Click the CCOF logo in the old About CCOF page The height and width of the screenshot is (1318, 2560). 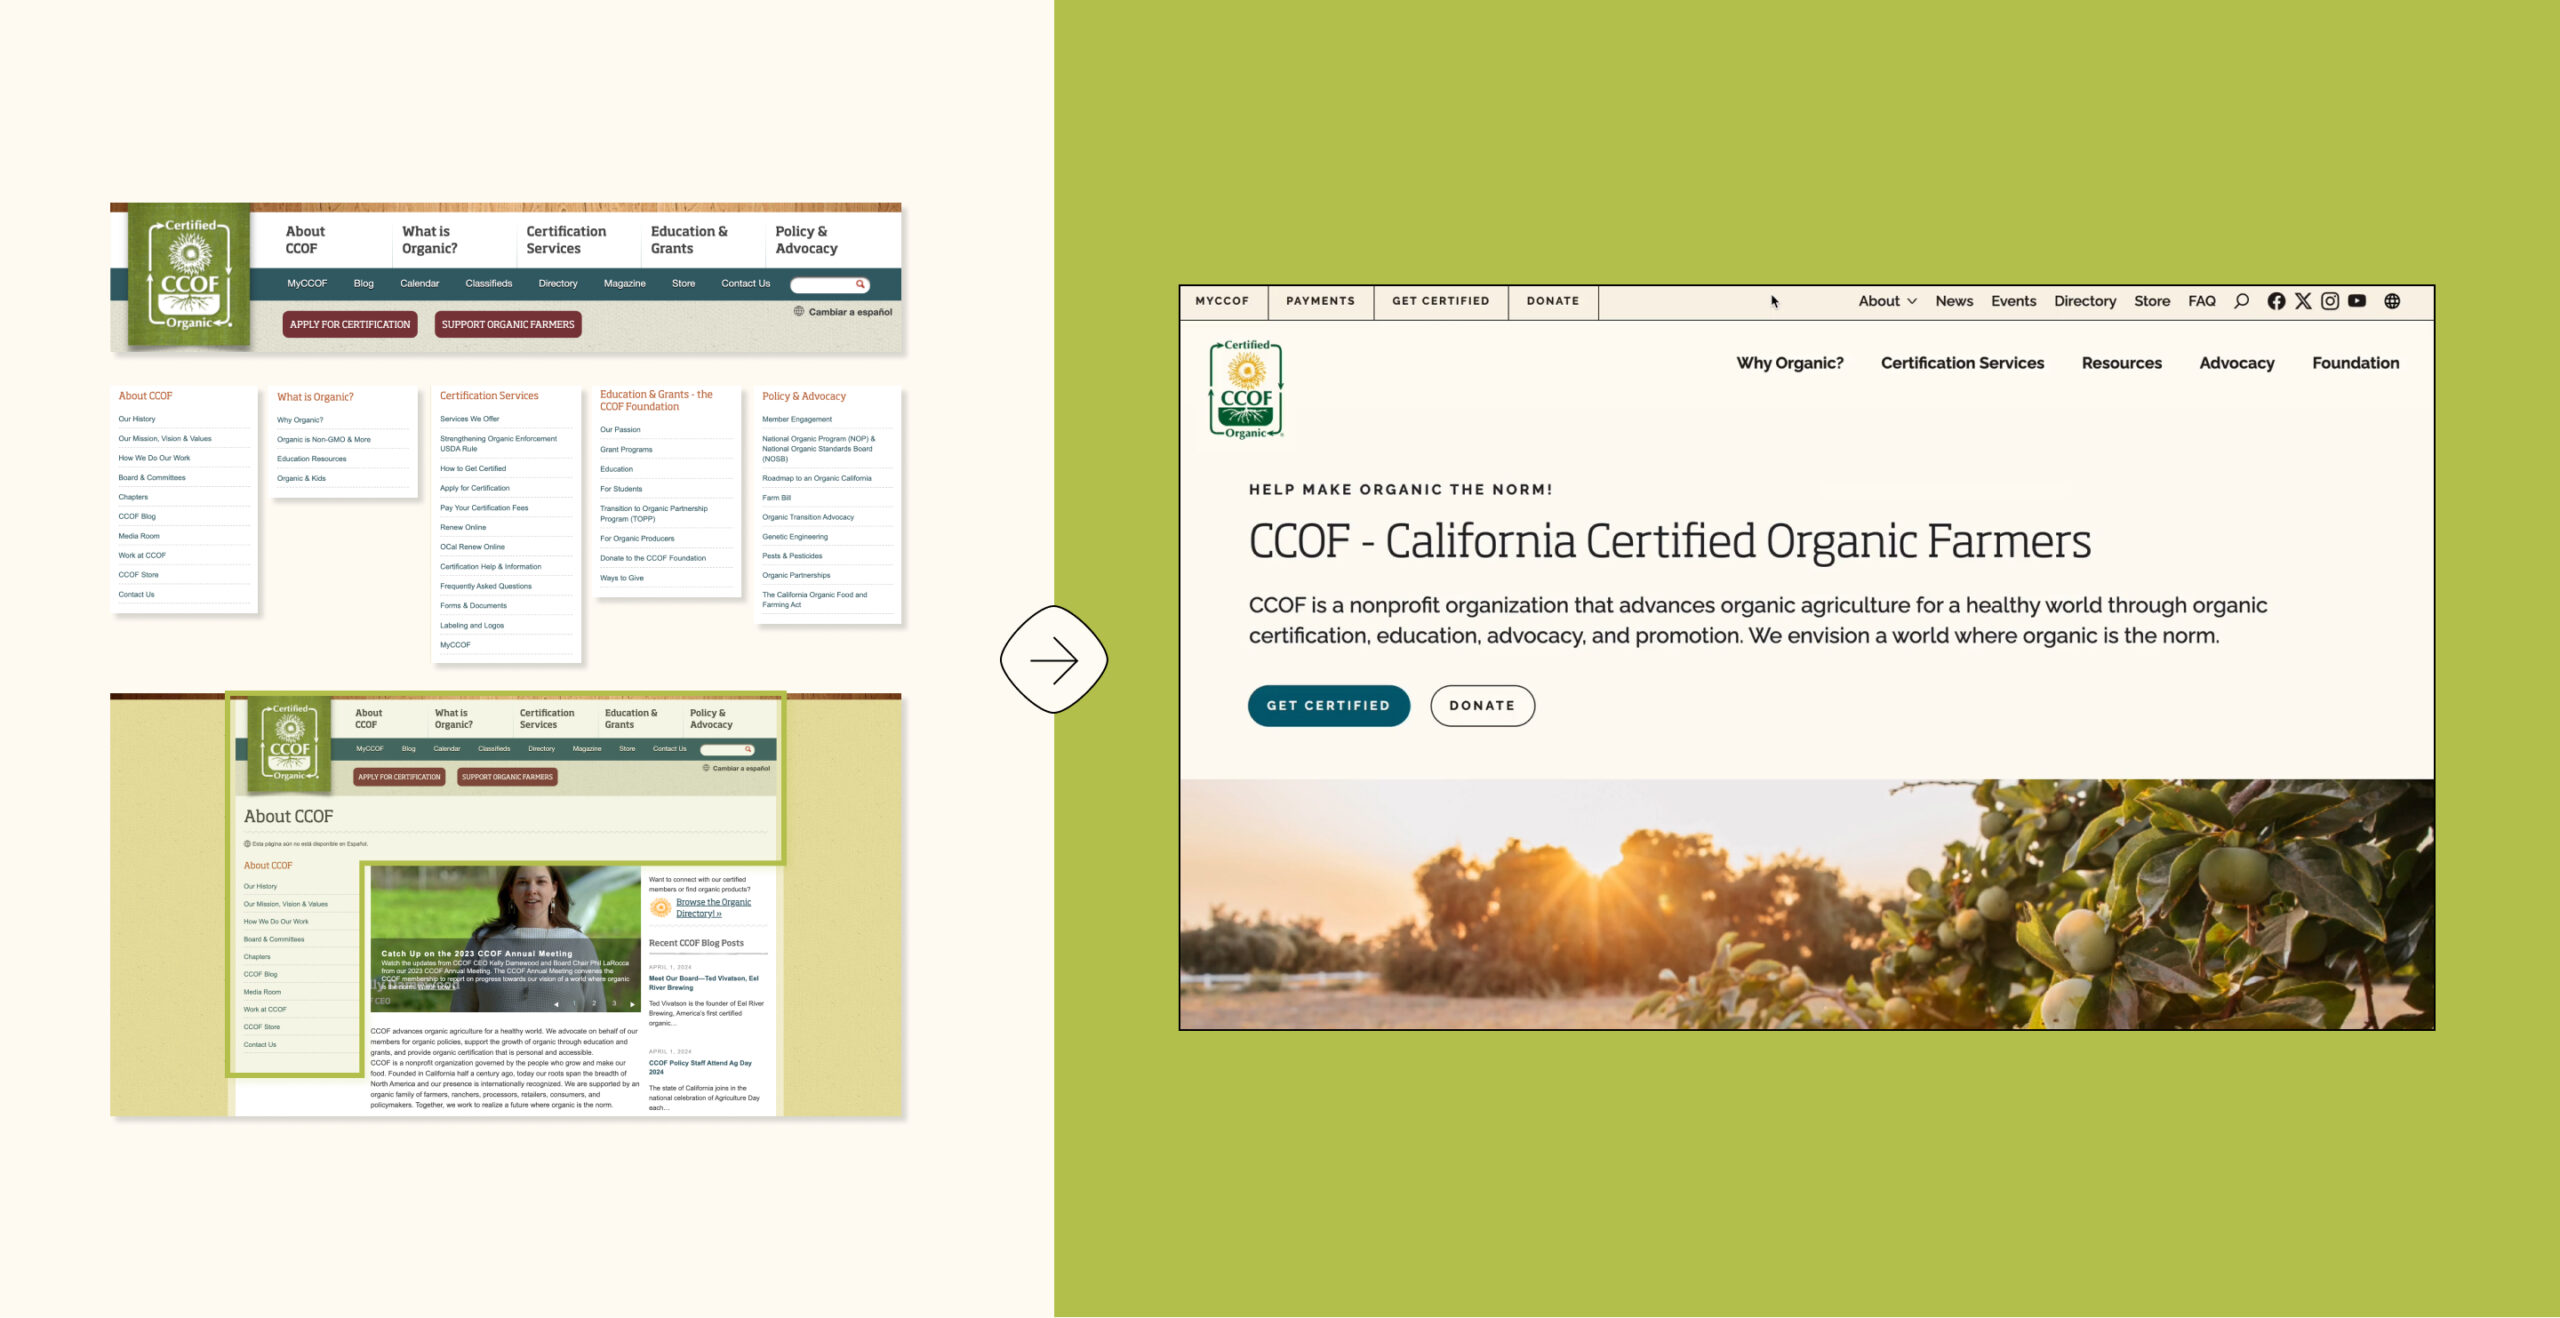coord(290,744)
